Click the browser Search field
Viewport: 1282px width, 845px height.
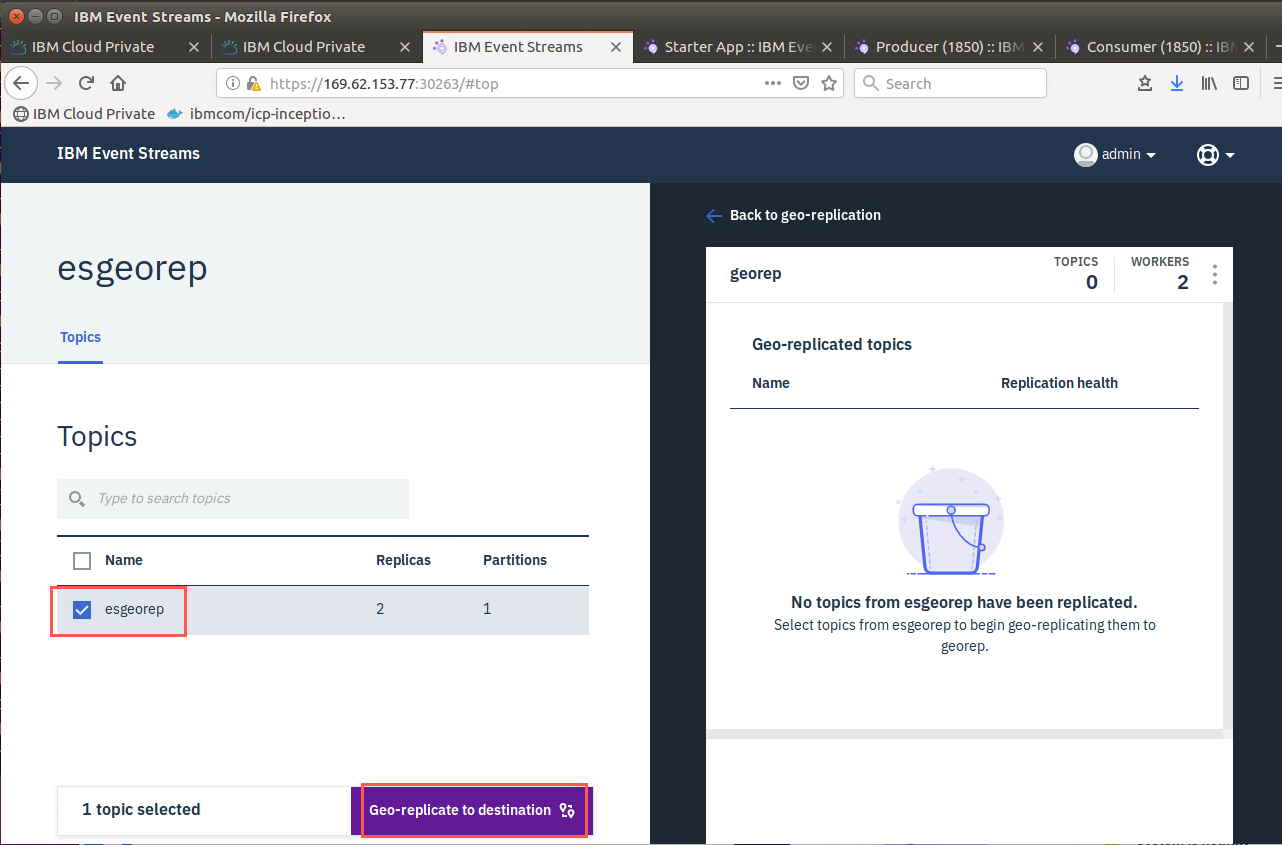[x=950, y=84]
